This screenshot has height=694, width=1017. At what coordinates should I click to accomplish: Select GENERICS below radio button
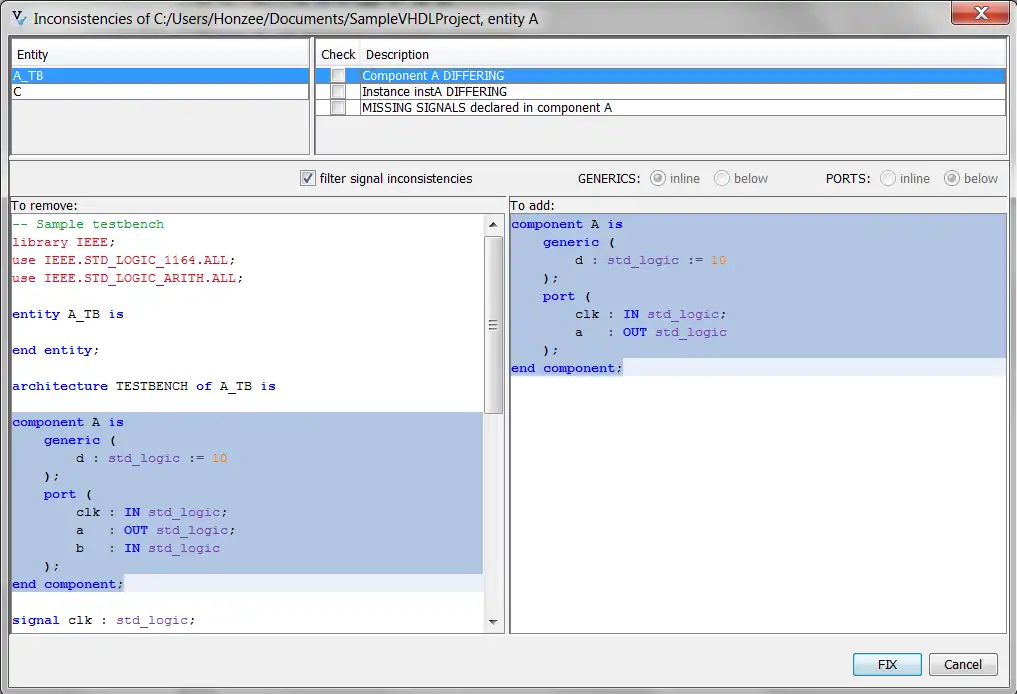pyautogui.click(x=721, y=178)
